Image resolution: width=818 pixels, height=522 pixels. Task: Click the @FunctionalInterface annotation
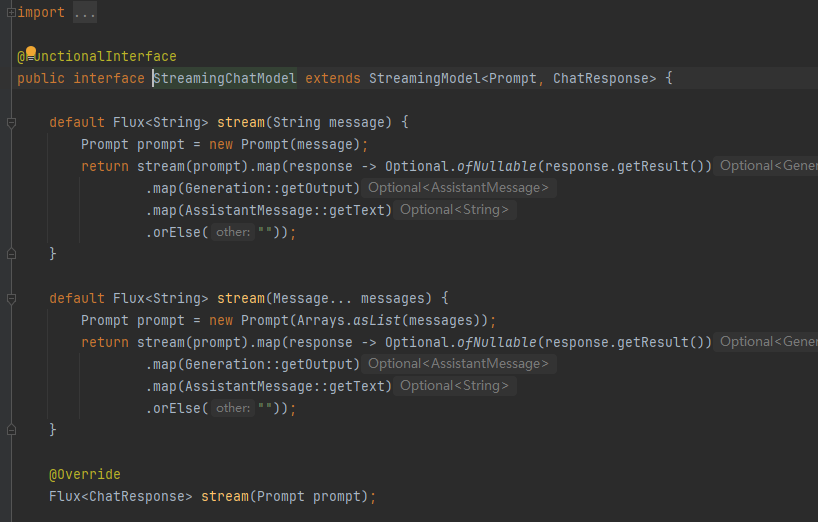tap(97, 56)
